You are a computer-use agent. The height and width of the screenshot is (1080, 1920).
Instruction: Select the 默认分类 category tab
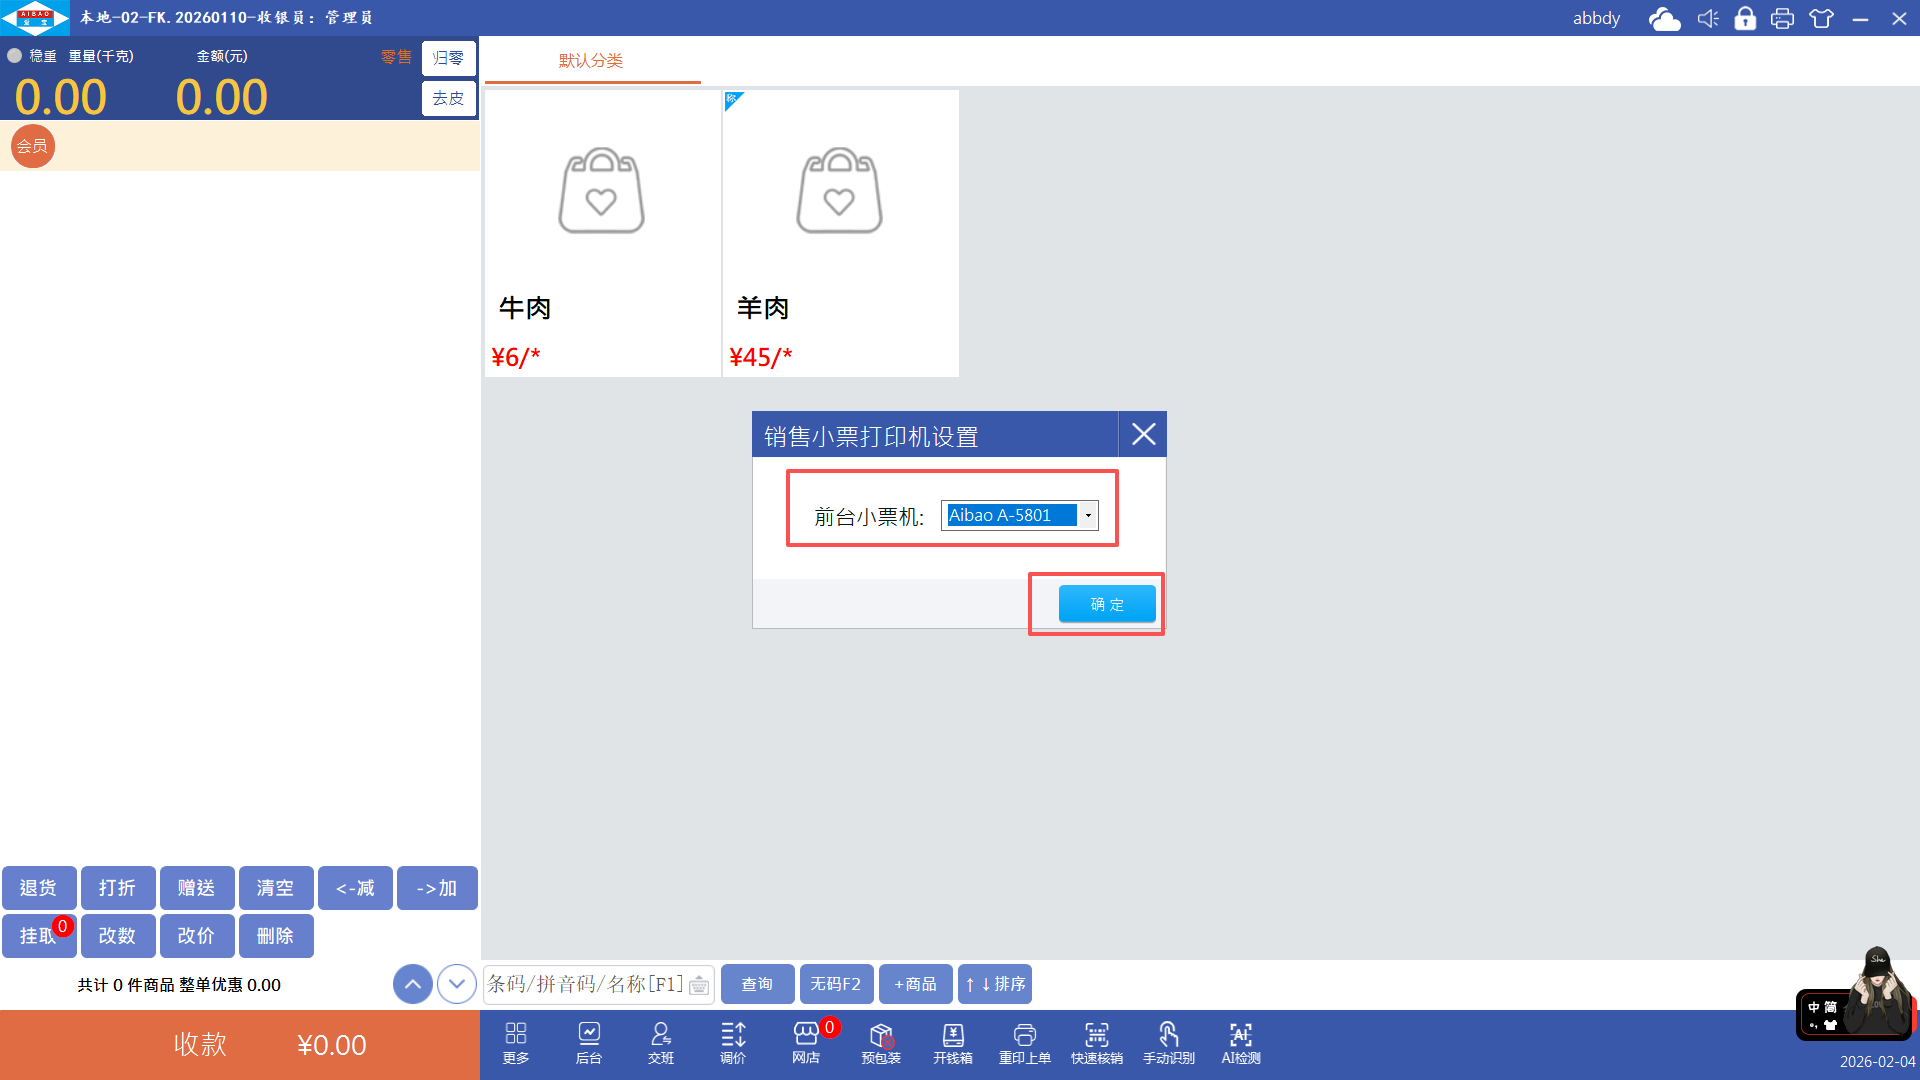tap(591, 61)
